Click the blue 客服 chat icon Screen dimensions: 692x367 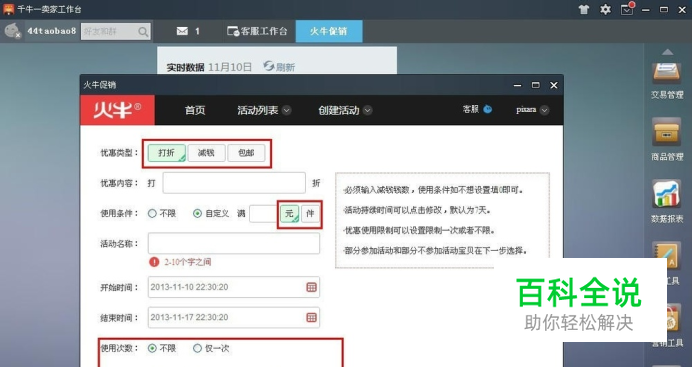pyautogui.click(x=488, y=109)
